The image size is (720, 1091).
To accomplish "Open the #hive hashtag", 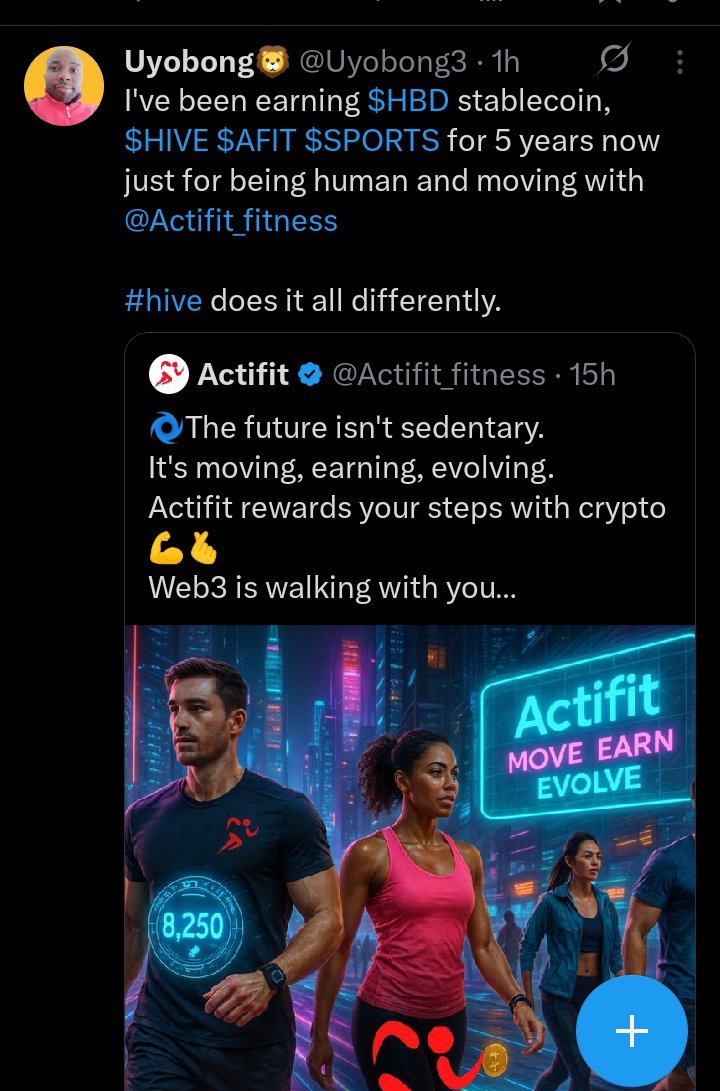I will click(163, 301).
